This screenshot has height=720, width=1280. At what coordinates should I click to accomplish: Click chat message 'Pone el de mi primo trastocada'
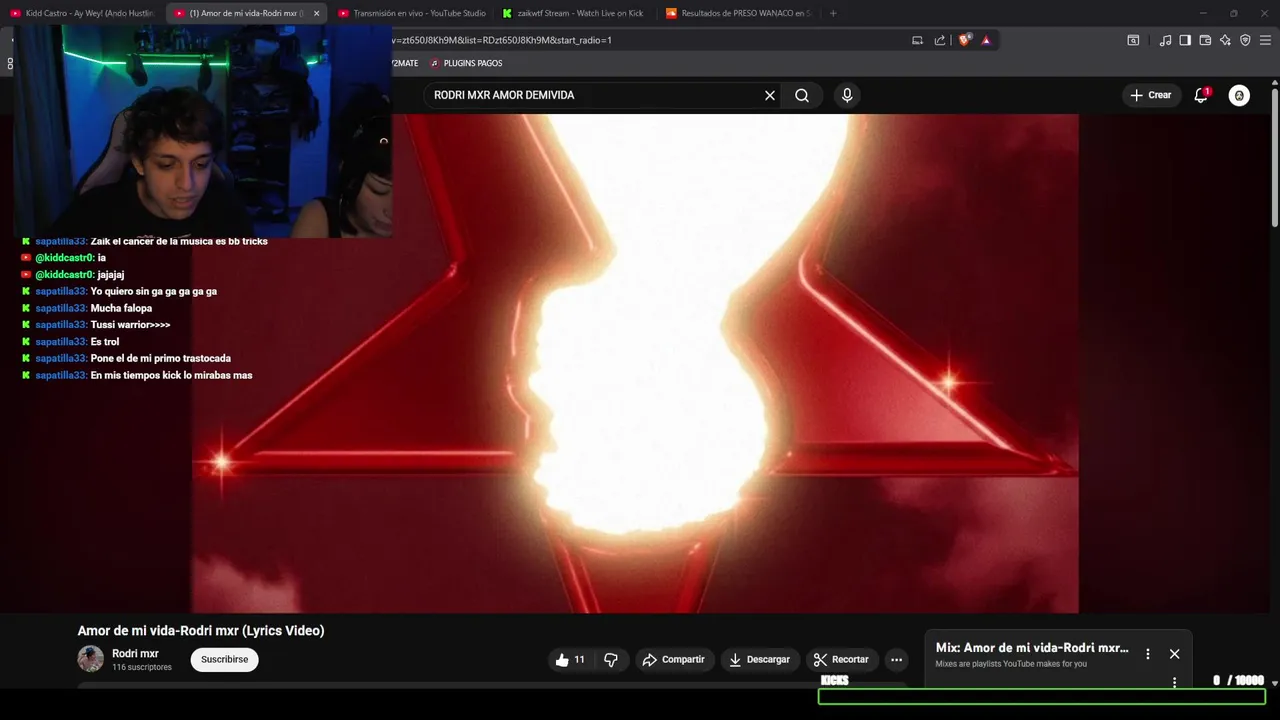(160, 358)
